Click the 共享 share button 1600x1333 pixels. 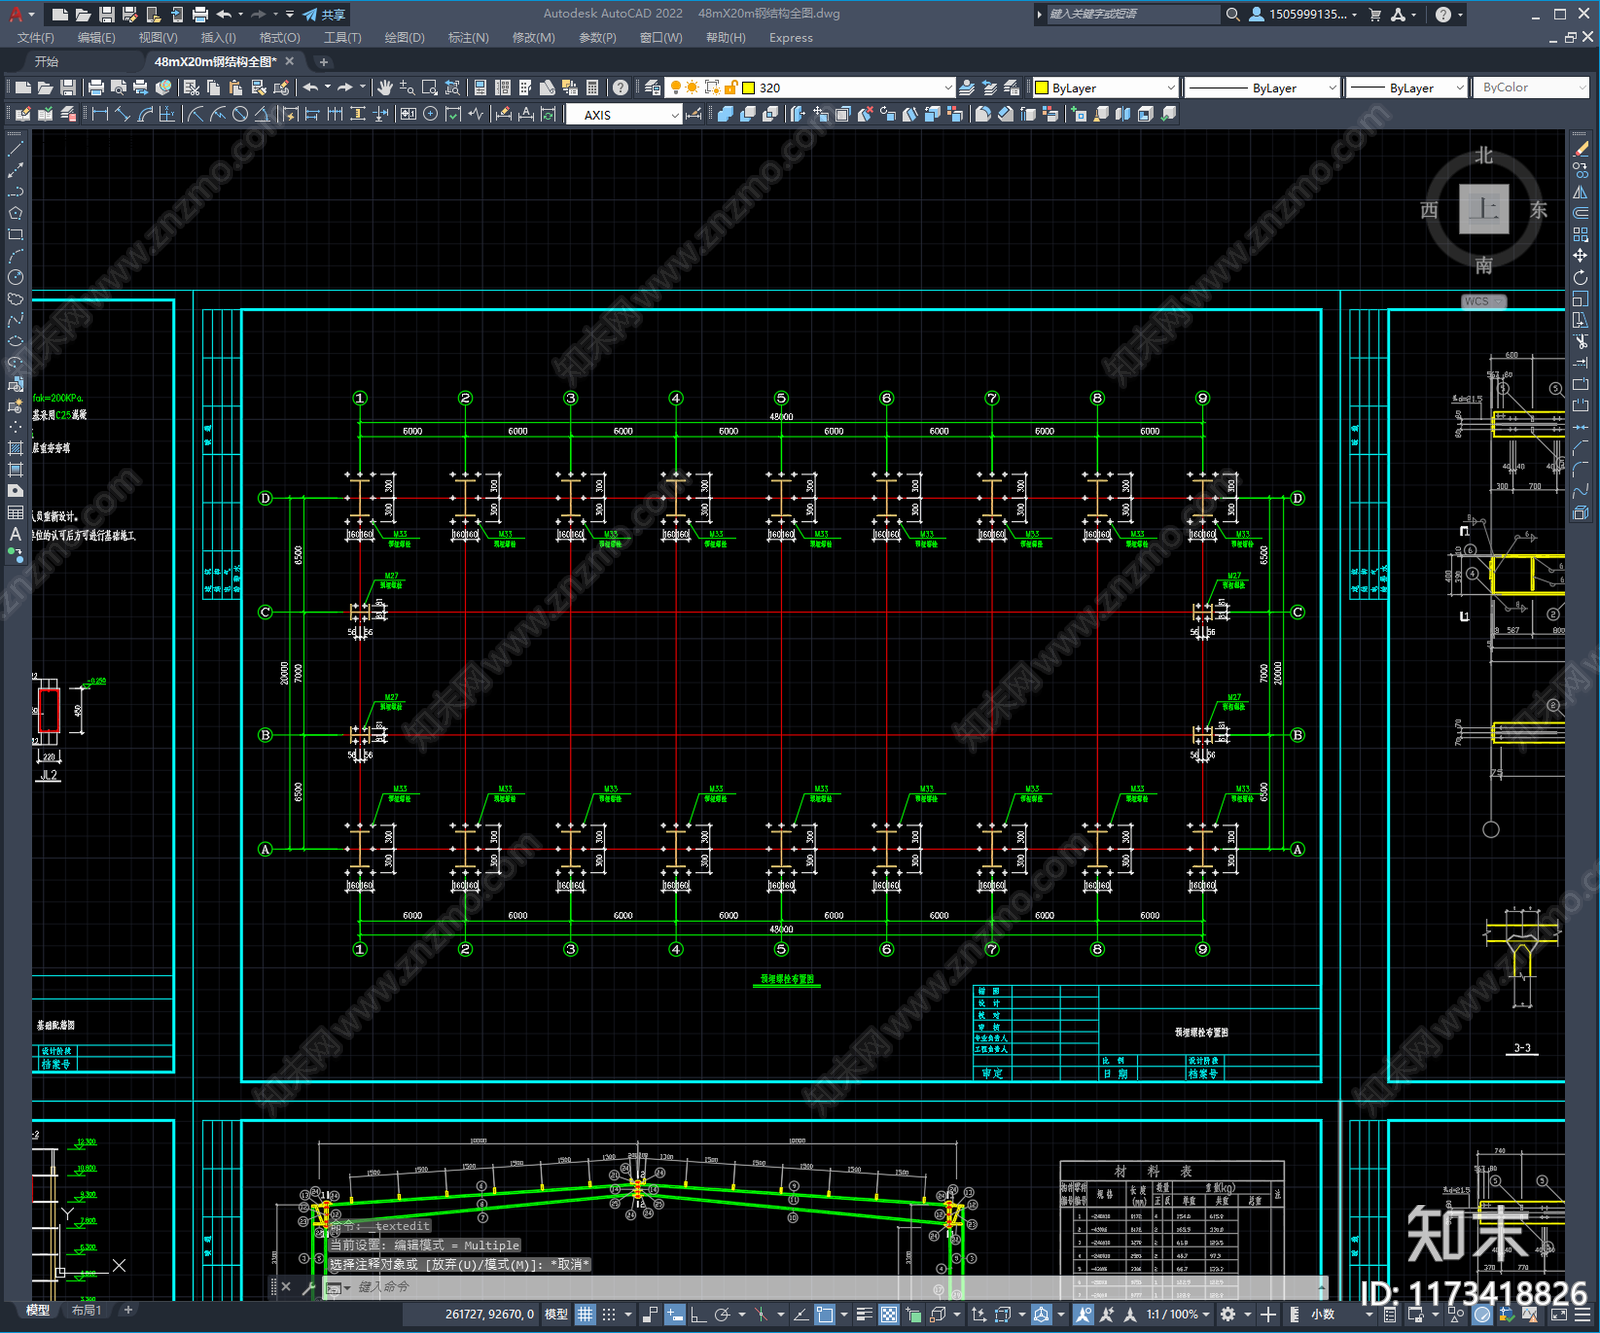(324, 14)
